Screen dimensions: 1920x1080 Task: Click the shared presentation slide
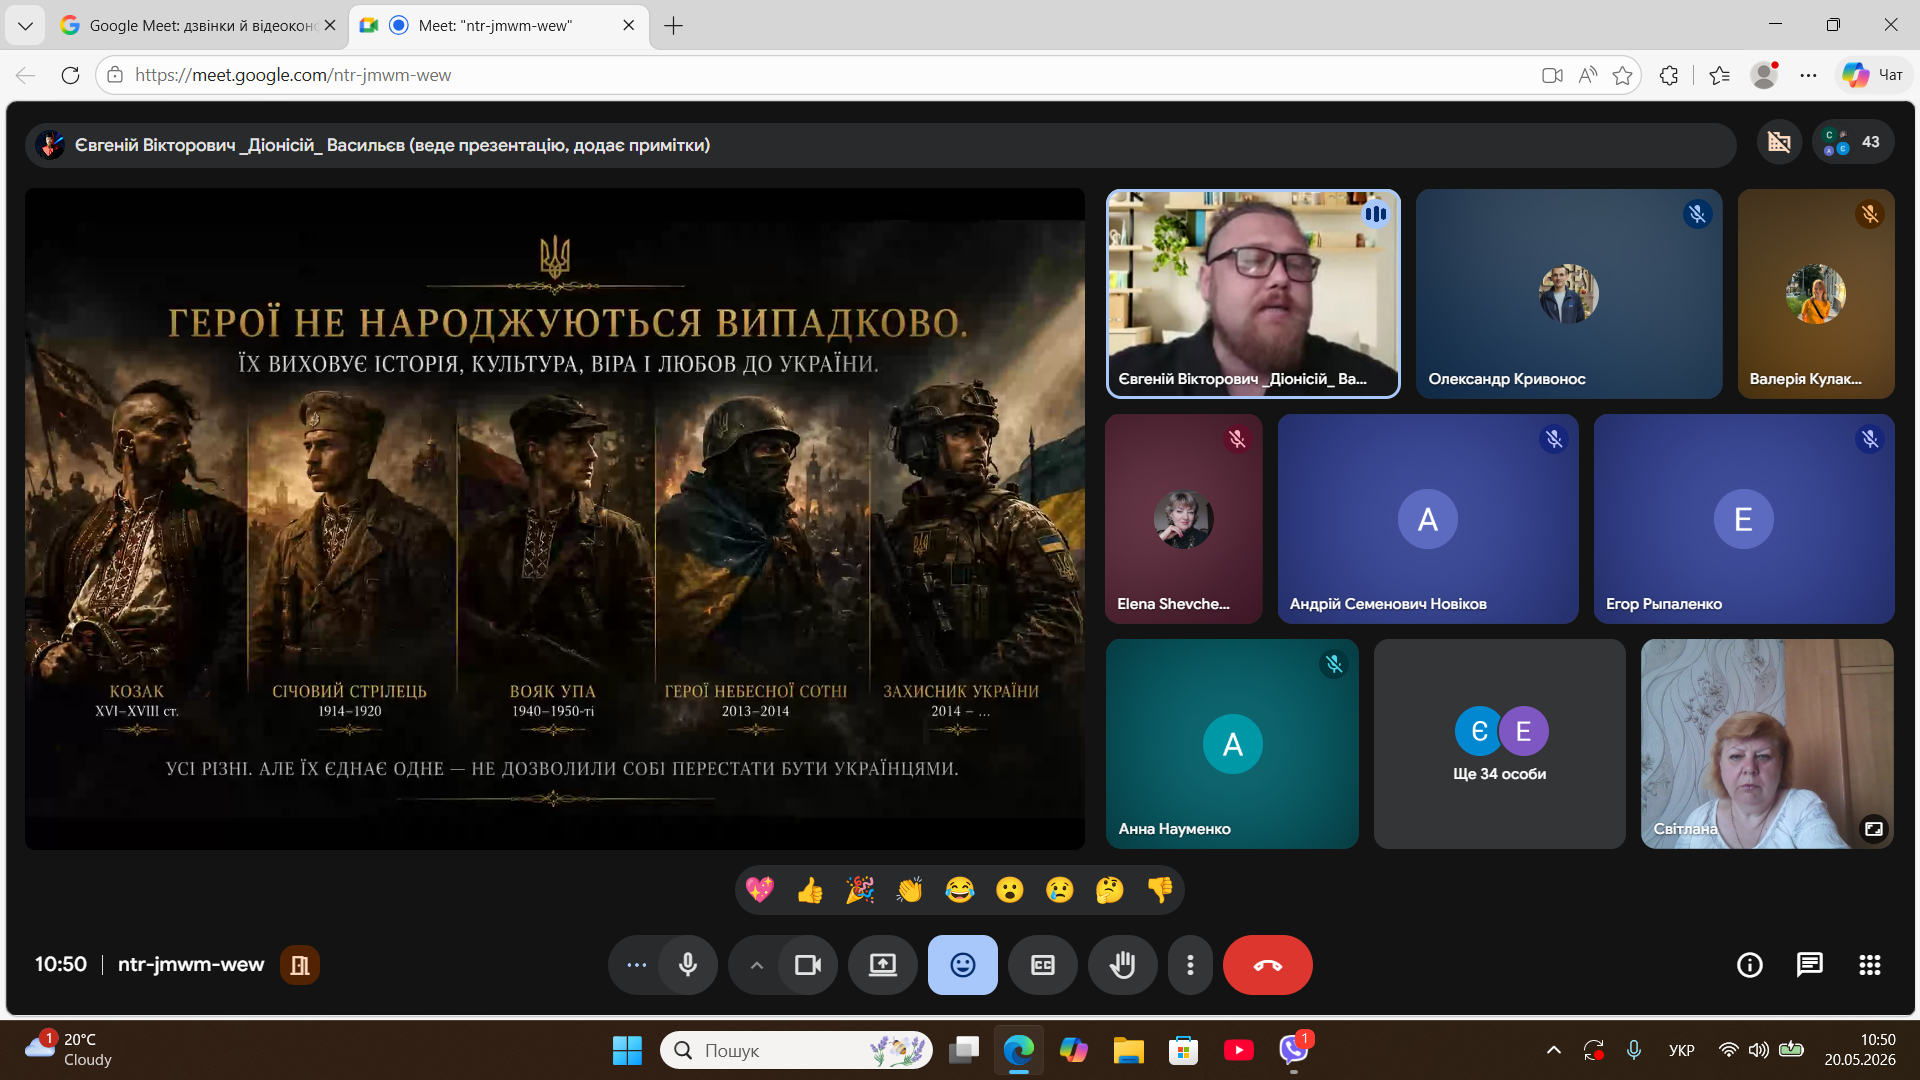(555, 519)
